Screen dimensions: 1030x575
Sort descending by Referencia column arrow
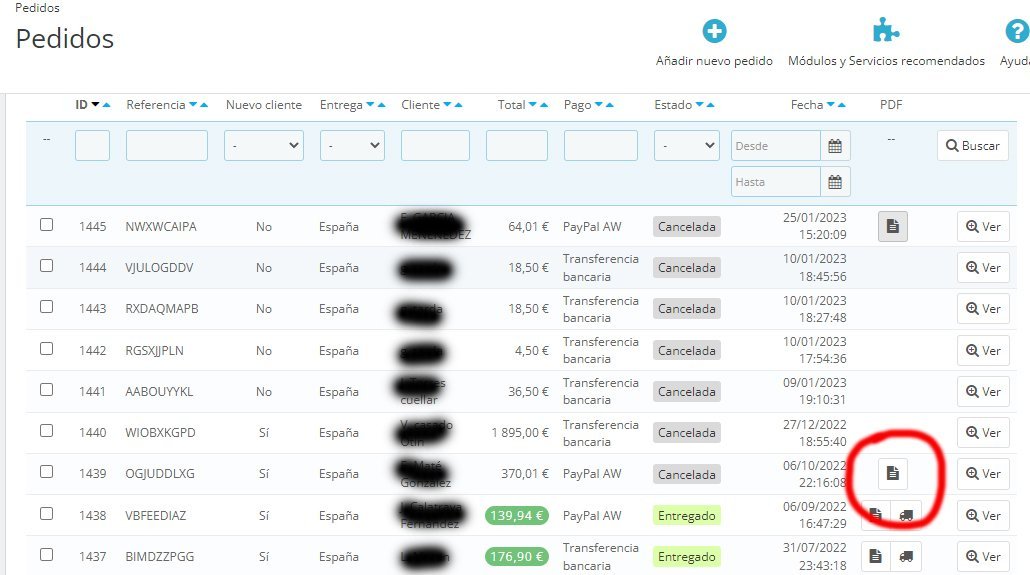click(193, 105)
